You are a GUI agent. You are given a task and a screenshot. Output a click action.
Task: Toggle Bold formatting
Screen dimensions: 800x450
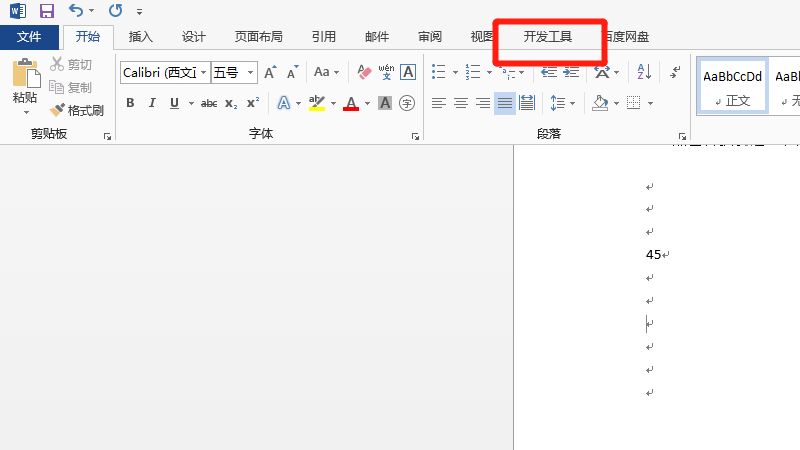pyautogui.click(x=130, y=103)
